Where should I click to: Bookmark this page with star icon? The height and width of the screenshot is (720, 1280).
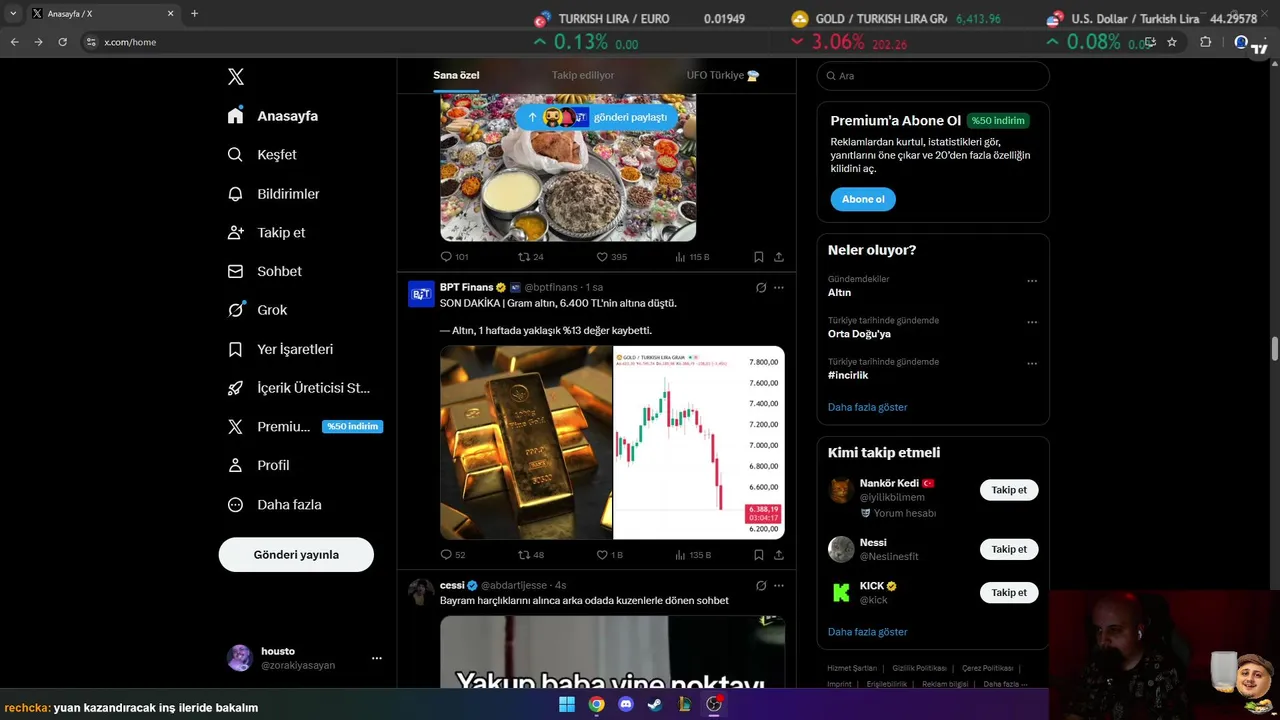[1172, 42]
